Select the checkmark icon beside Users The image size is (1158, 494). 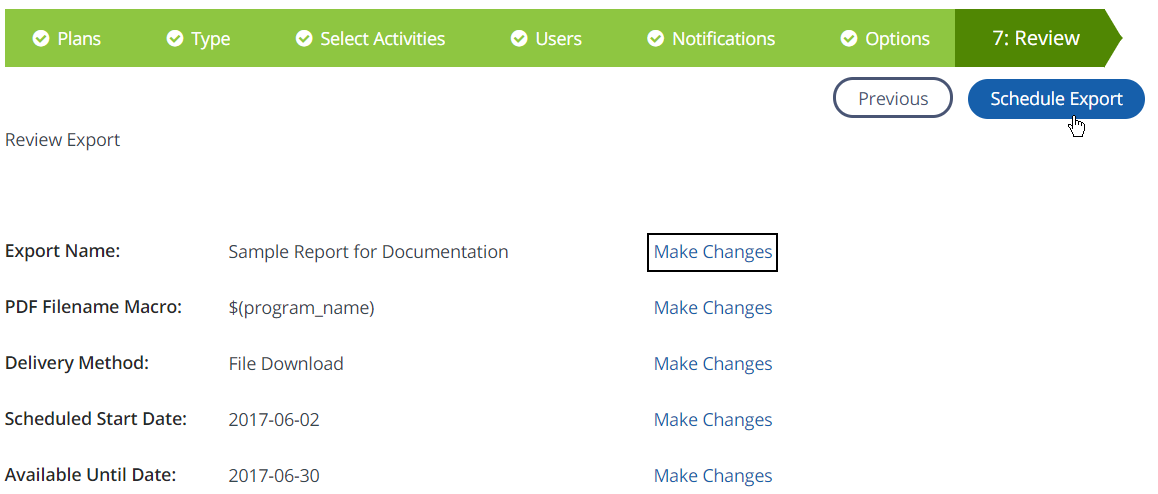point(519,39)
